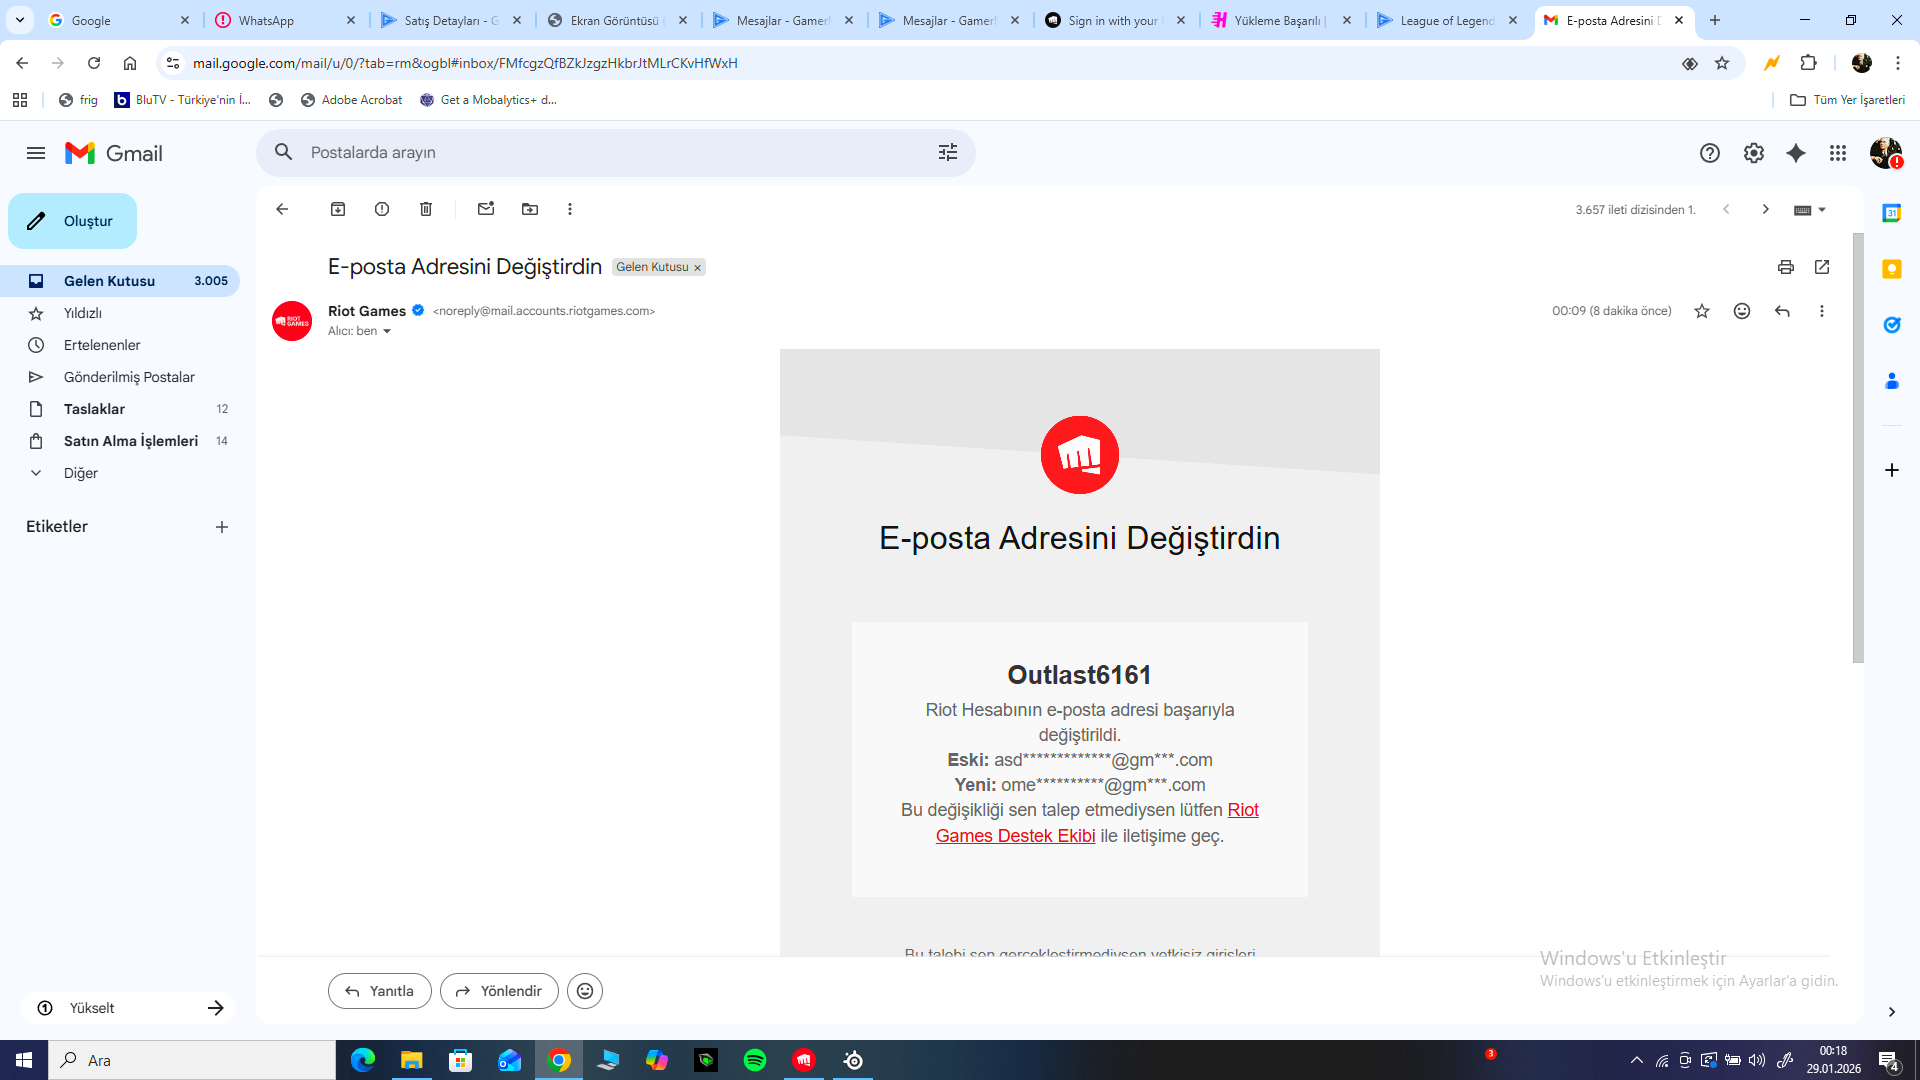This screenshot has height=1080, width=1920.
Task: Open Gmail support help icon
Action: pos(1710,153)
